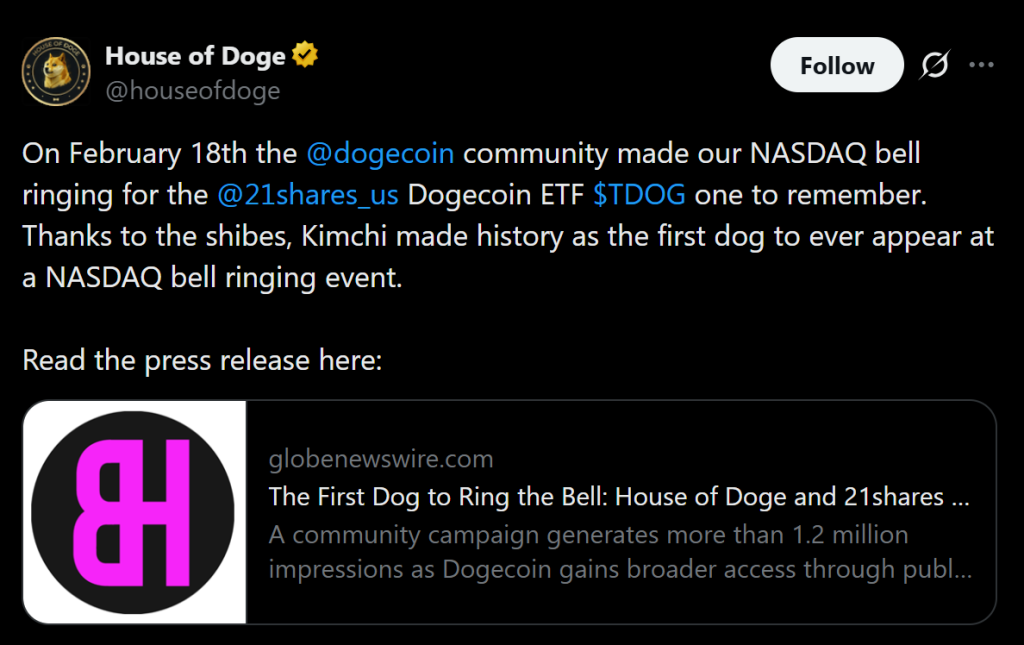The height and width of the screenshot is (645, 1024).
Task: Click the gold verified badge
Action: click(306, 57)
